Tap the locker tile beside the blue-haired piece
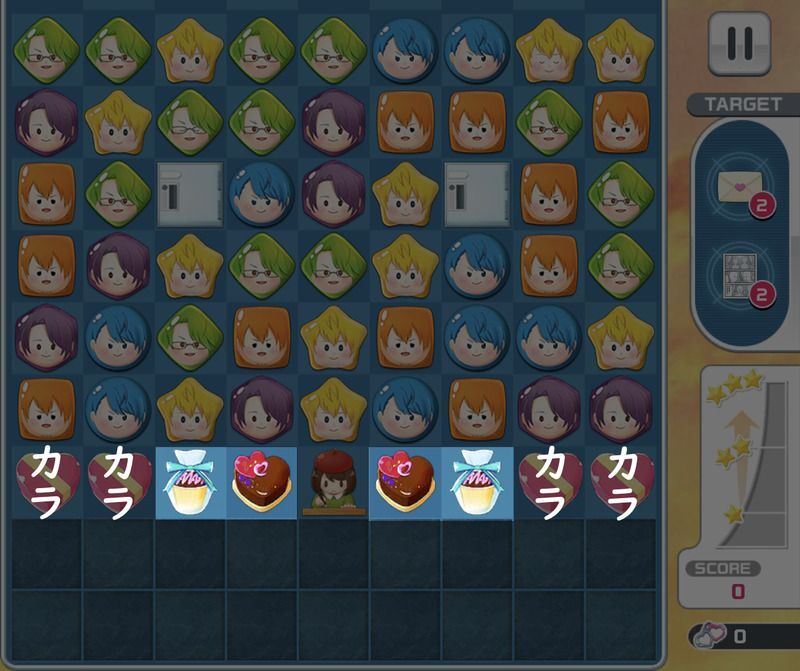This screenshot has width=800, height=671. 190,194
